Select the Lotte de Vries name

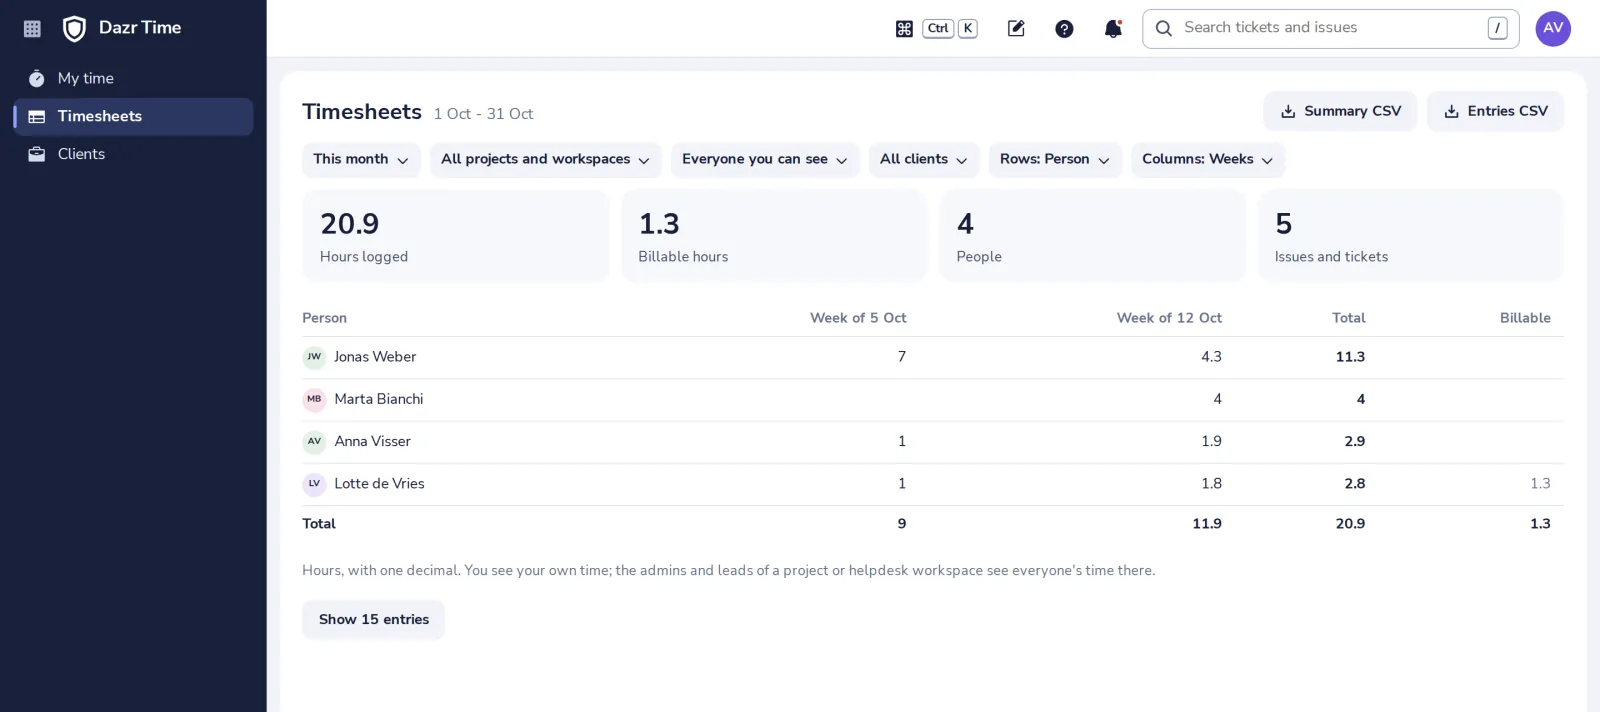click(379, 484)
